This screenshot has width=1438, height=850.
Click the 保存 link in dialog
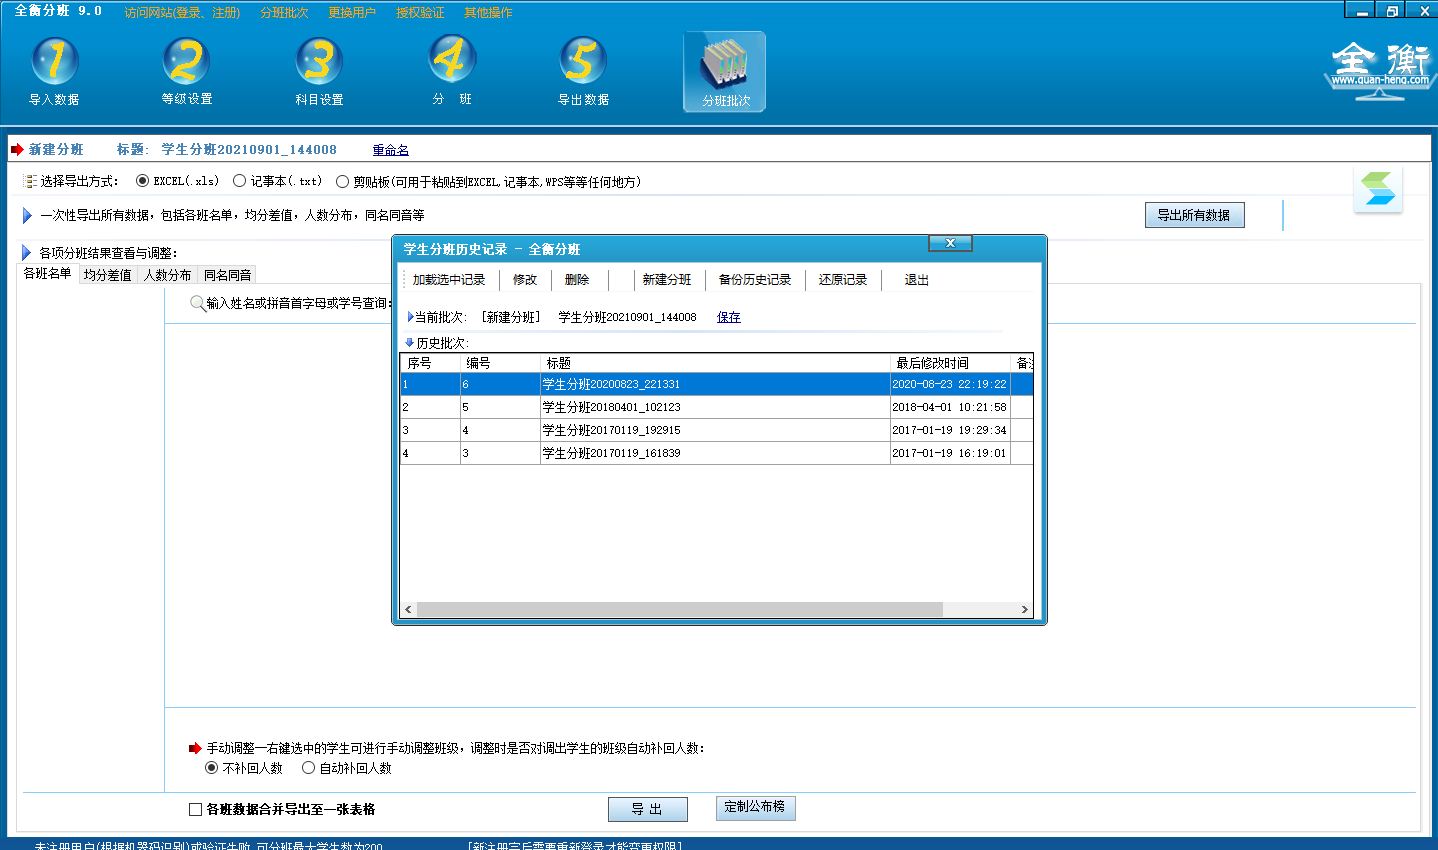729,317
